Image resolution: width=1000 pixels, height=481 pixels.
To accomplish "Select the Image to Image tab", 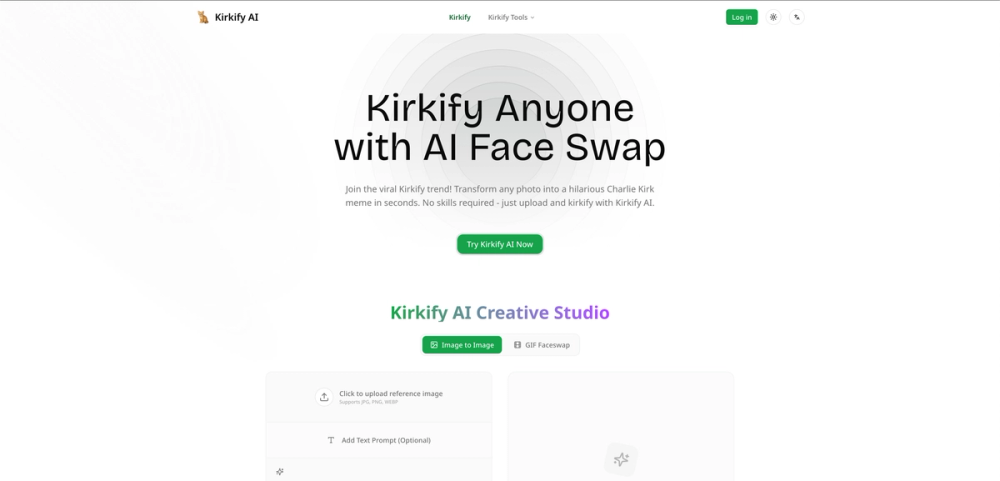I will click(x=462, y=345).
